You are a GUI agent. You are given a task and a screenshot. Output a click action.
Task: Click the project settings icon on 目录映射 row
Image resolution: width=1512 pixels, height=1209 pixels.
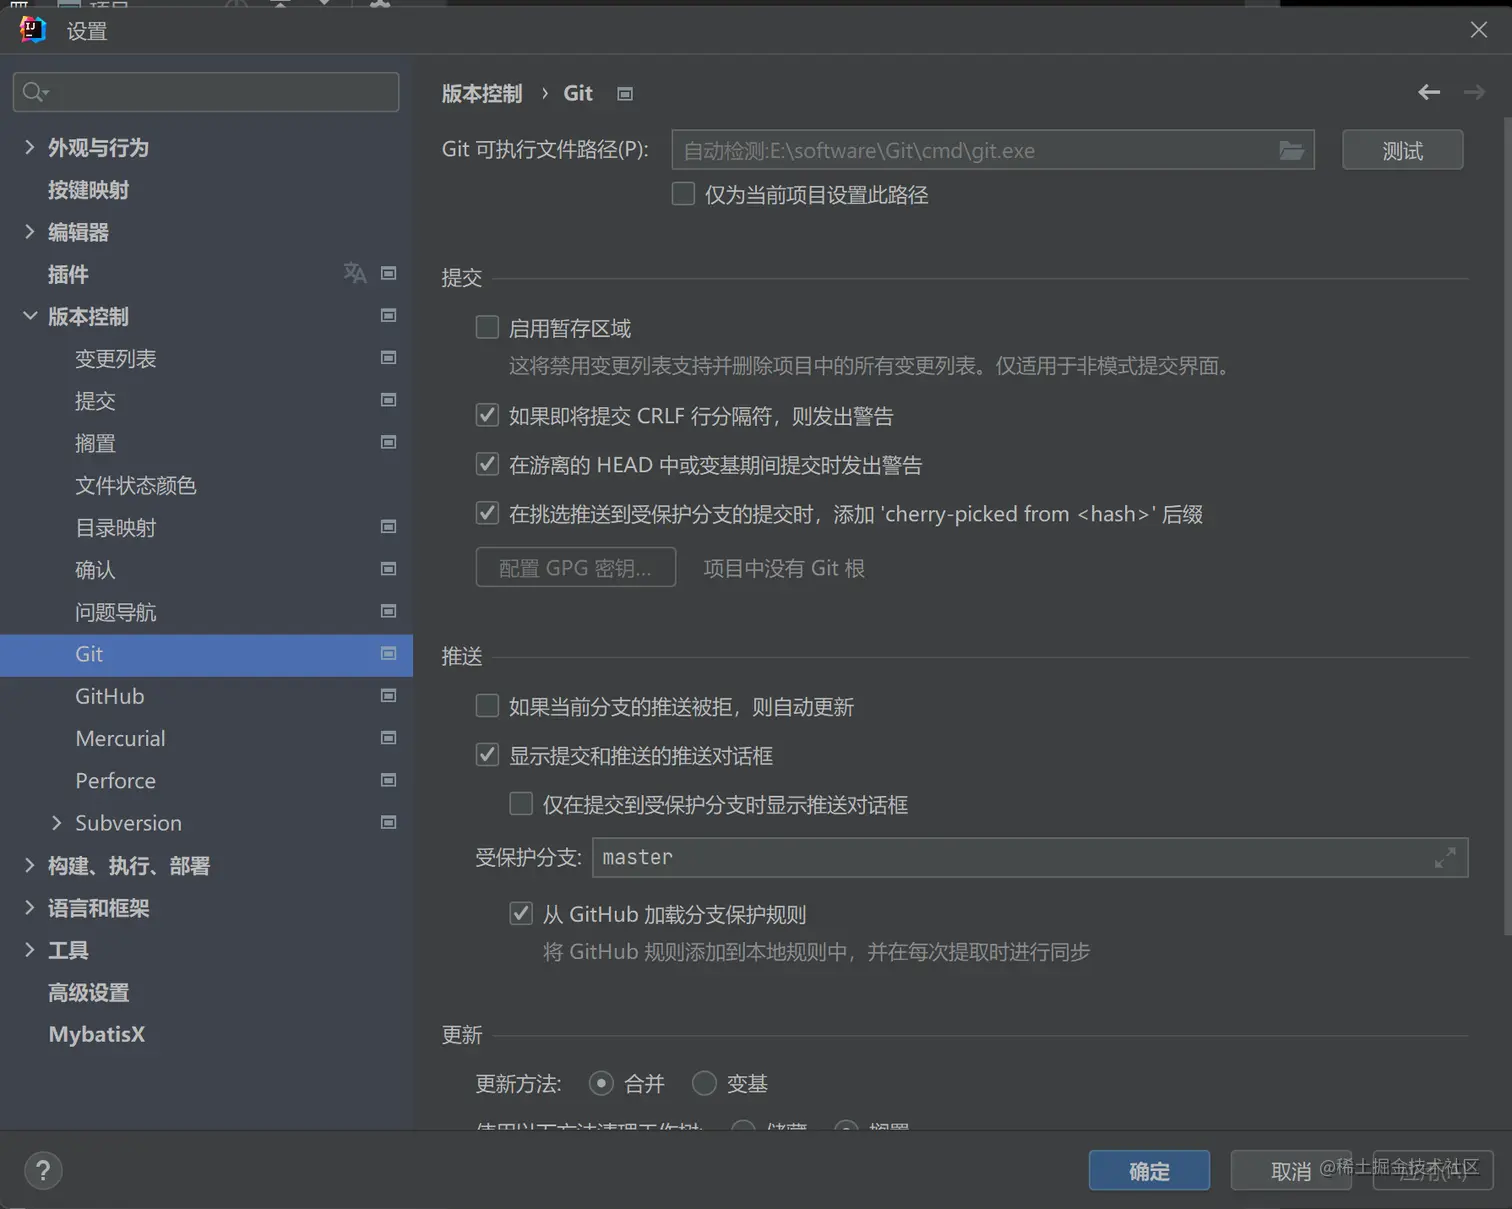click(389, 527)
